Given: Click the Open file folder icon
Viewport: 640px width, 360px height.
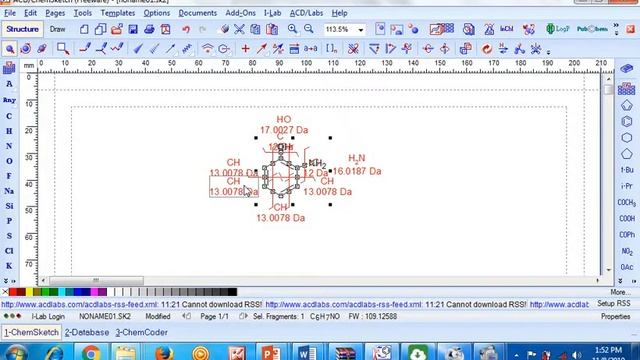Looking at the screenshot, I should (x=117, y=29).
